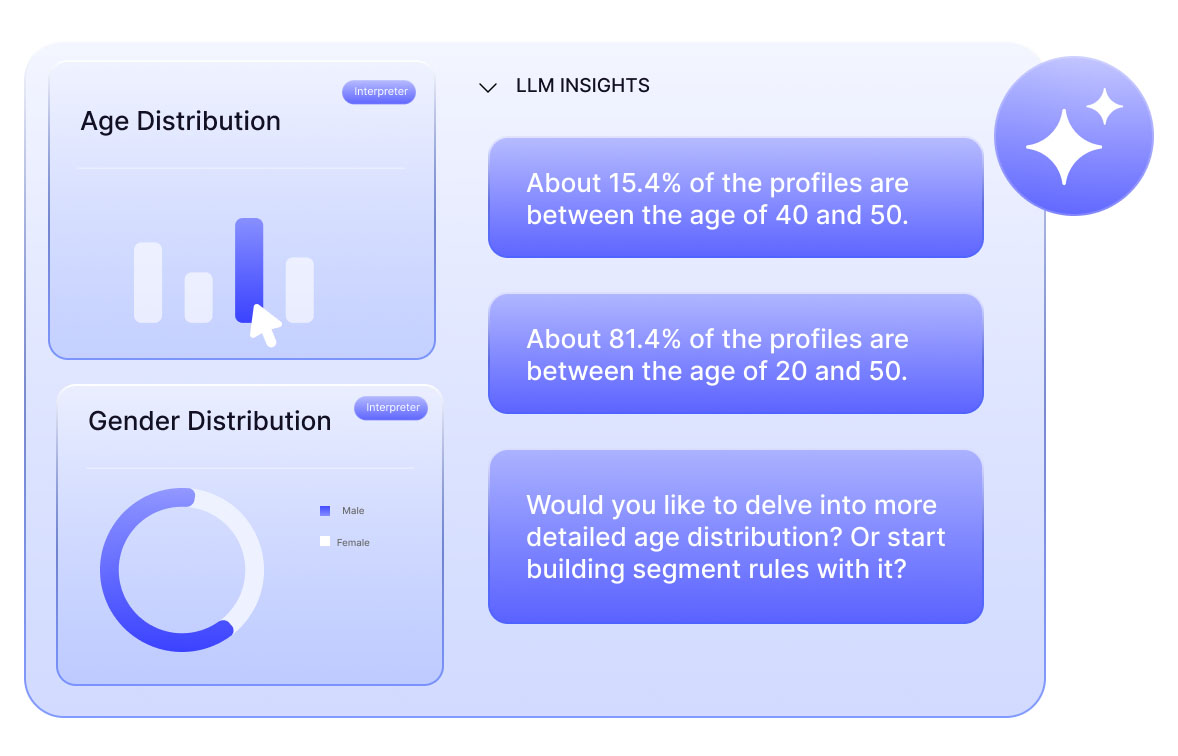This screenshot has width=1178, height=756.
Task: Click the Interpreter badge on Age Distribution
Action: [379, 92]
